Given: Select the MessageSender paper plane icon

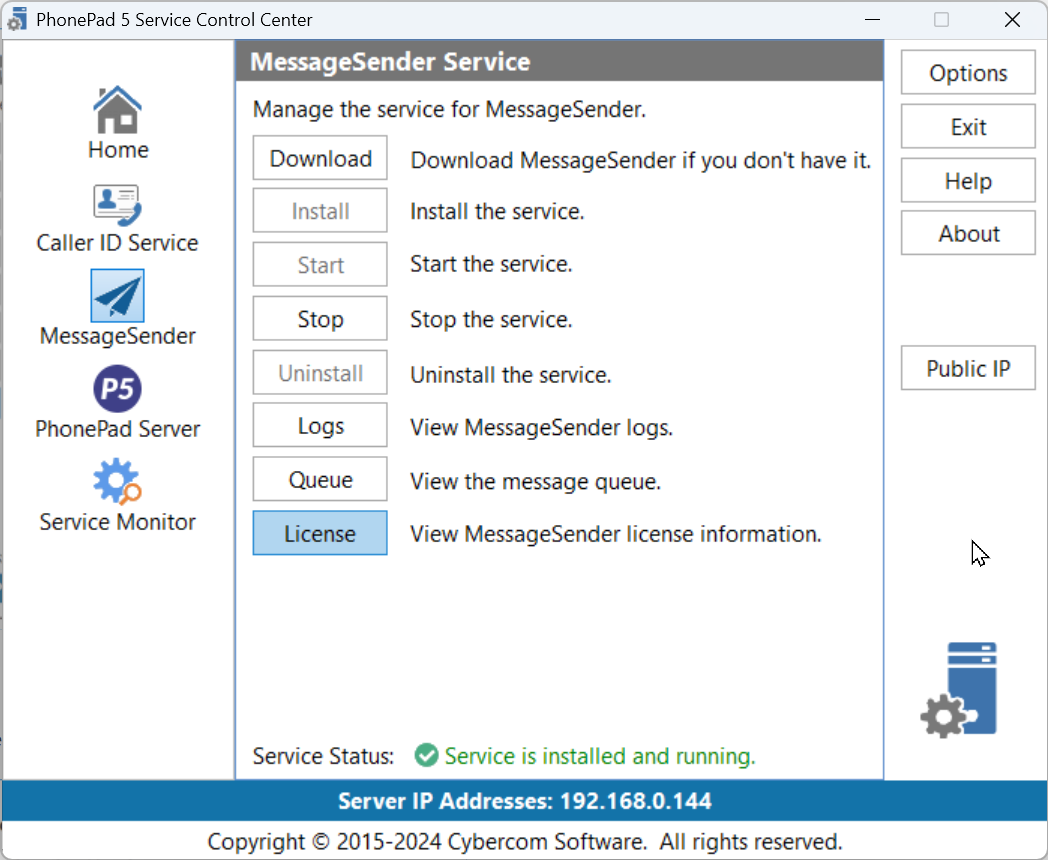Looking at the screenshot, I should click(118, 295).
